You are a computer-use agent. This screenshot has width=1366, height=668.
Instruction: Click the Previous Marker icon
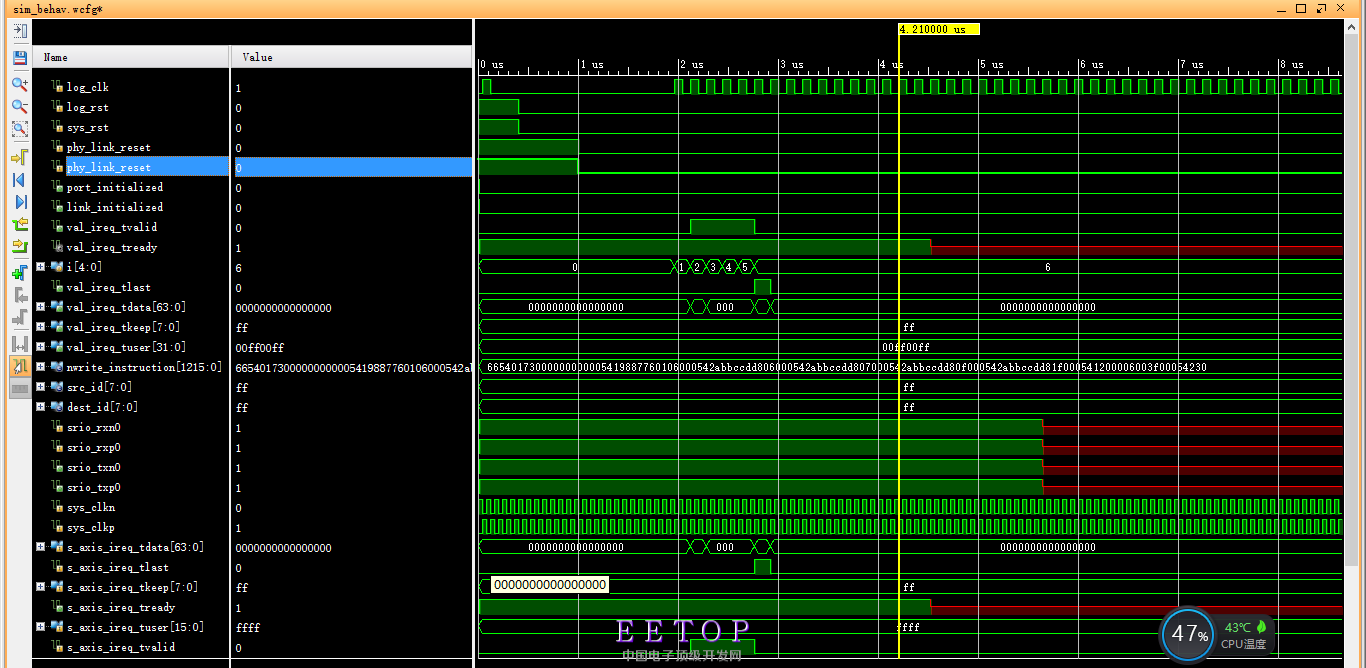click(19, 295)
